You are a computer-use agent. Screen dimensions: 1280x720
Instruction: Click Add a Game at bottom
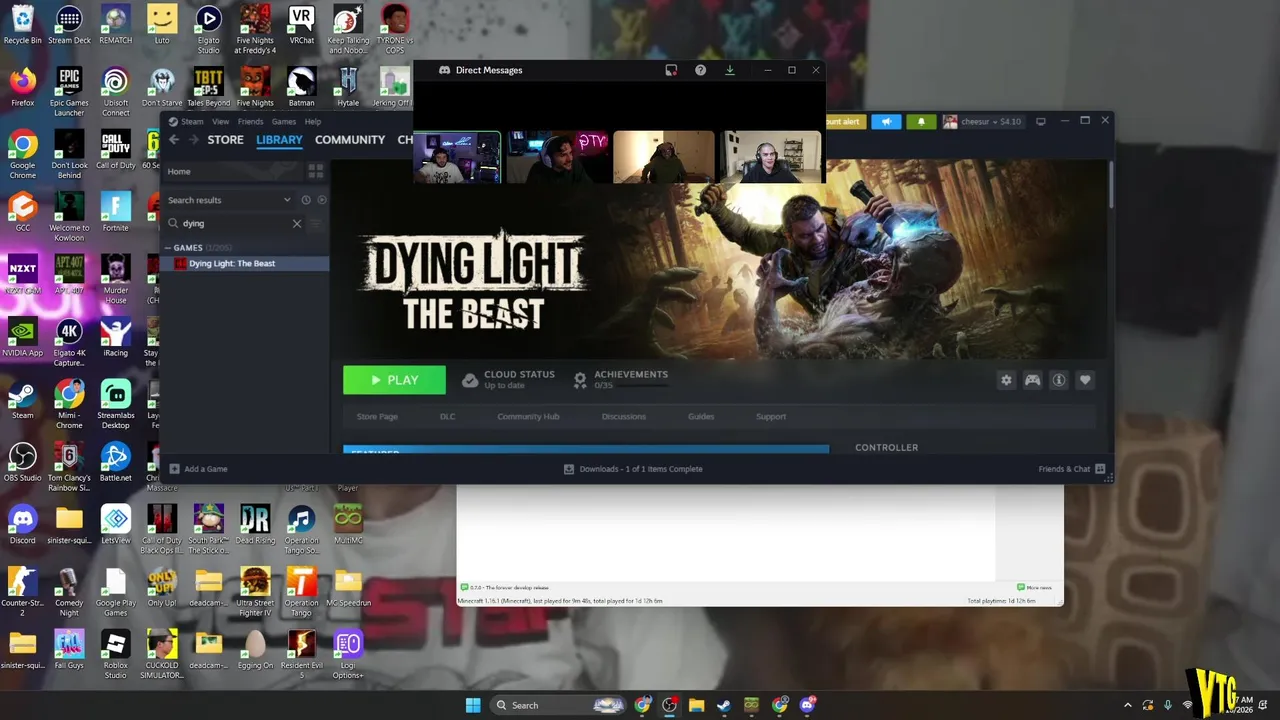[198, 469]
